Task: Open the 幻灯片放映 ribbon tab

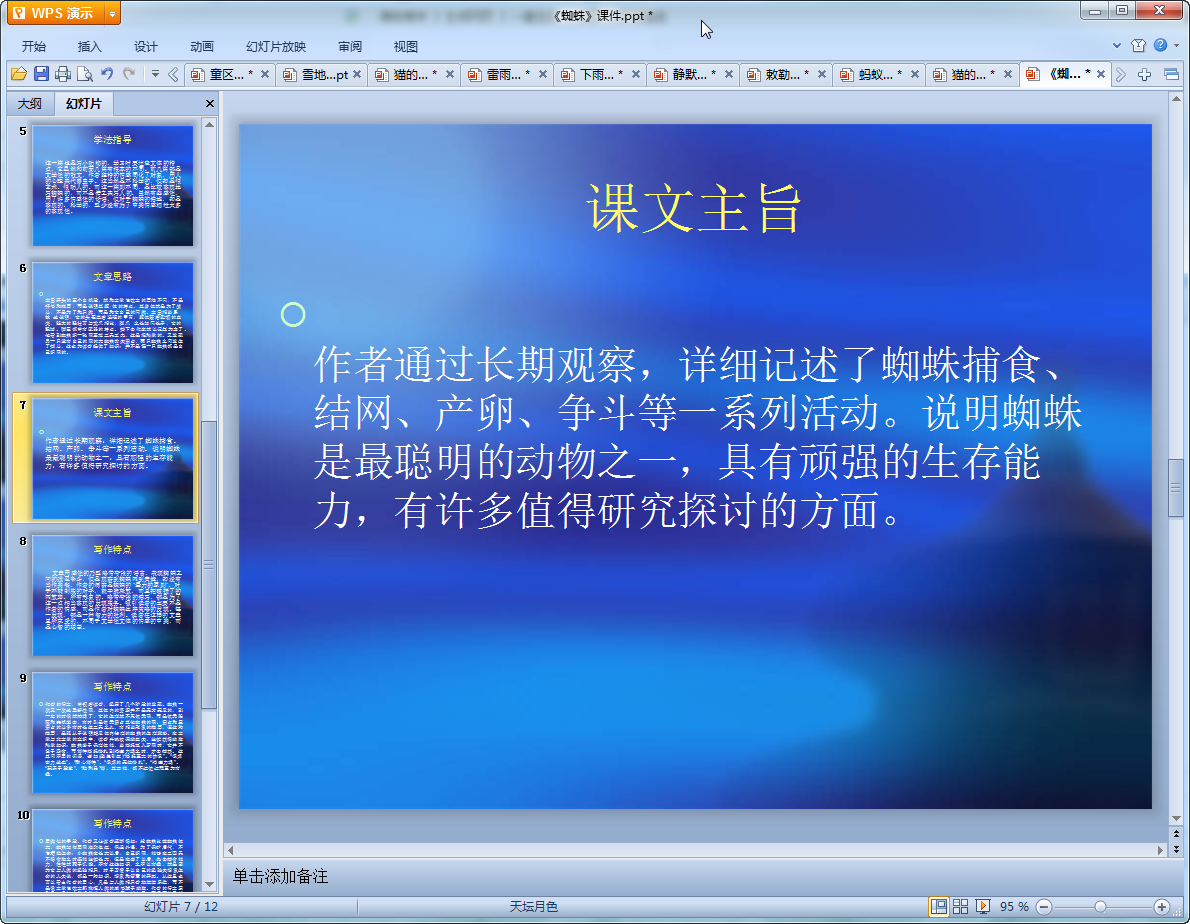Action: tap(276, 46)
